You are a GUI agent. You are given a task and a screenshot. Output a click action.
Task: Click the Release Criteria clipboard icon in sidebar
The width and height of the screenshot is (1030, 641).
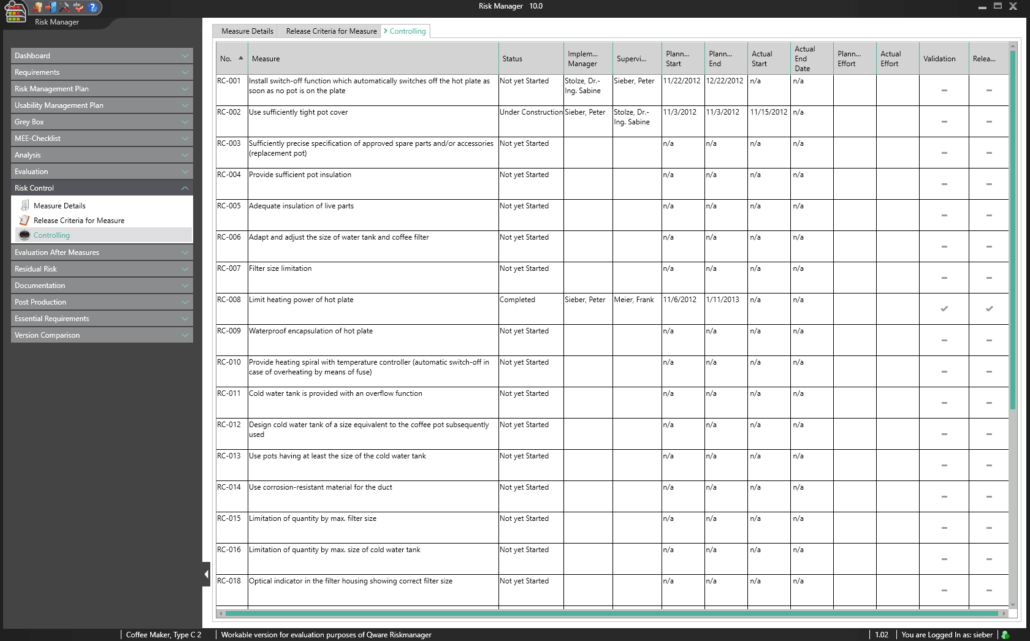pos(25,220)
